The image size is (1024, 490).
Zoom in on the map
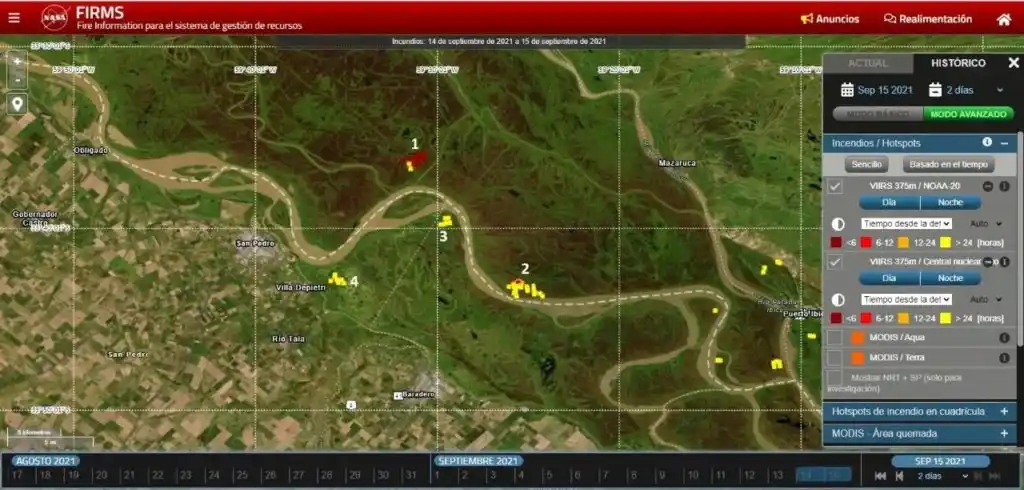click(x=17, y=61)
